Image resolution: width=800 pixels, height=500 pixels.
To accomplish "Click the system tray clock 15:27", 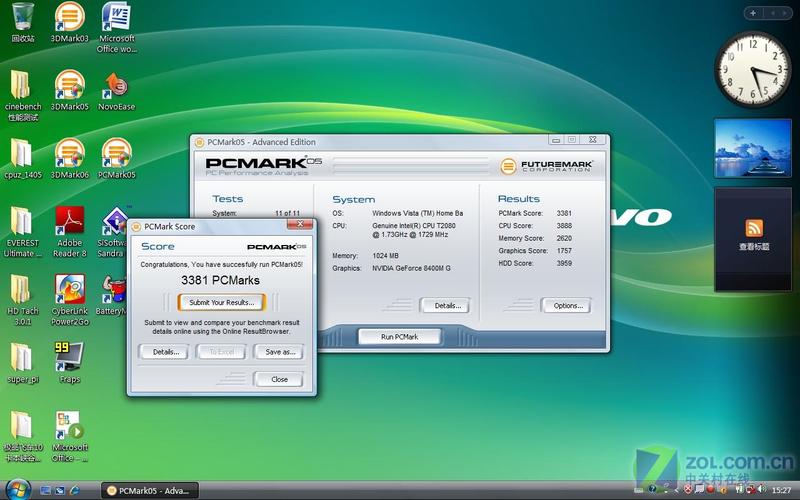I will [781, 491].
